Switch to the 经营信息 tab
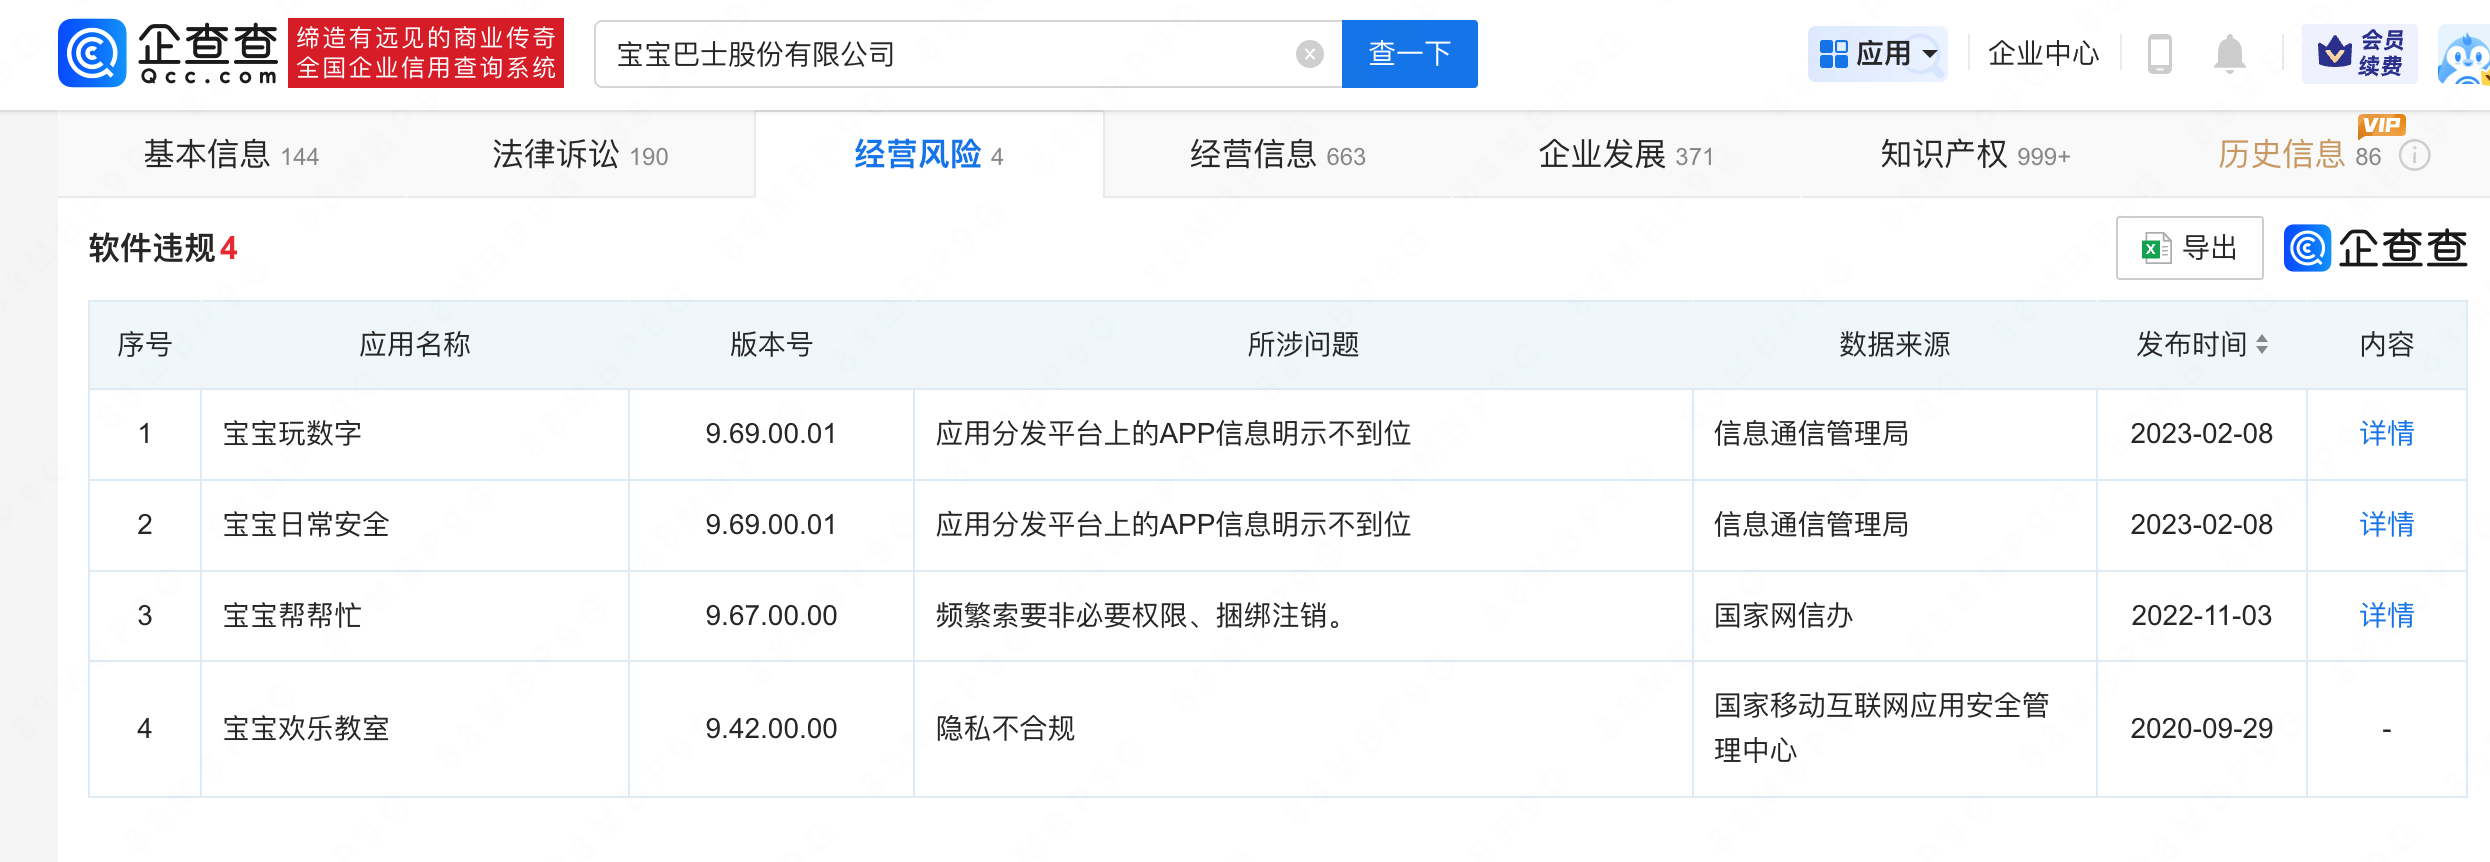This screenshot has width=2490, height=862. pos(1276,155)
